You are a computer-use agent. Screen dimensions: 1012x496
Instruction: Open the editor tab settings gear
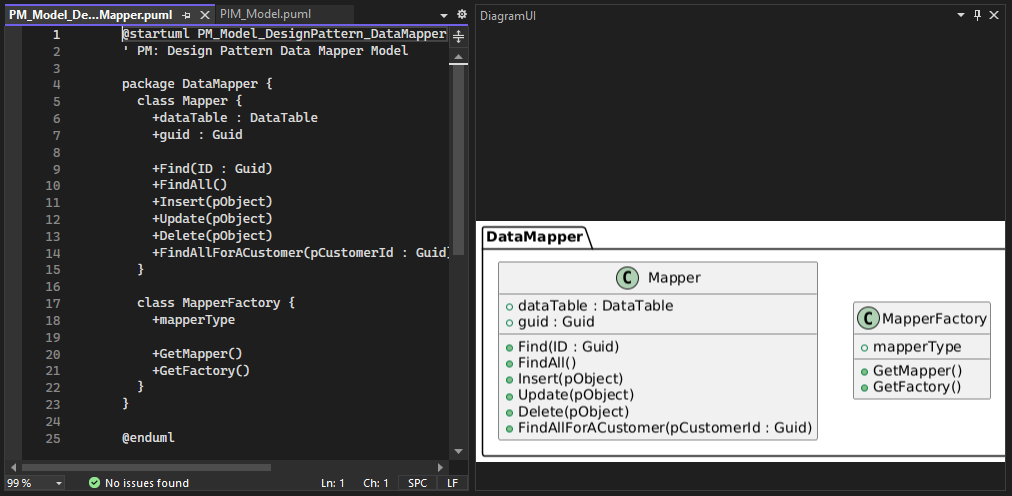(461, 14)
